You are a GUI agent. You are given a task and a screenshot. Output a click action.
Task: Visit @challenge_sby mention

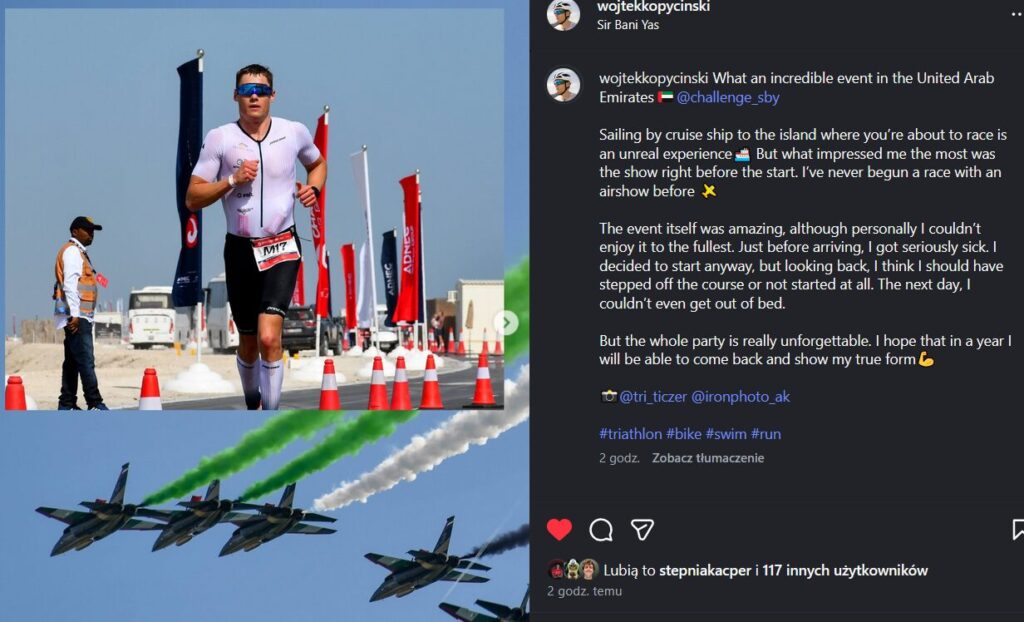(x=728, y=97)
